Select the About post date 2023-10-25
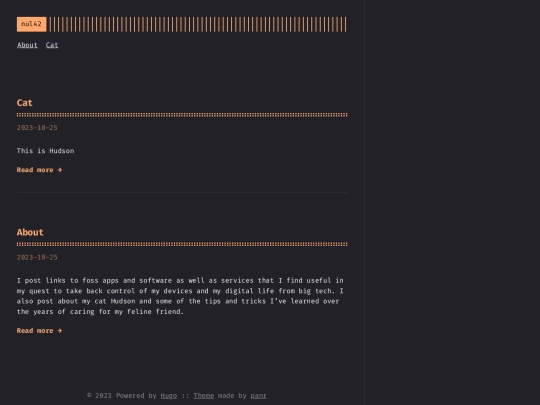This screenshot has width=540, height=405. pyautogui.click(x=37, y=257)
